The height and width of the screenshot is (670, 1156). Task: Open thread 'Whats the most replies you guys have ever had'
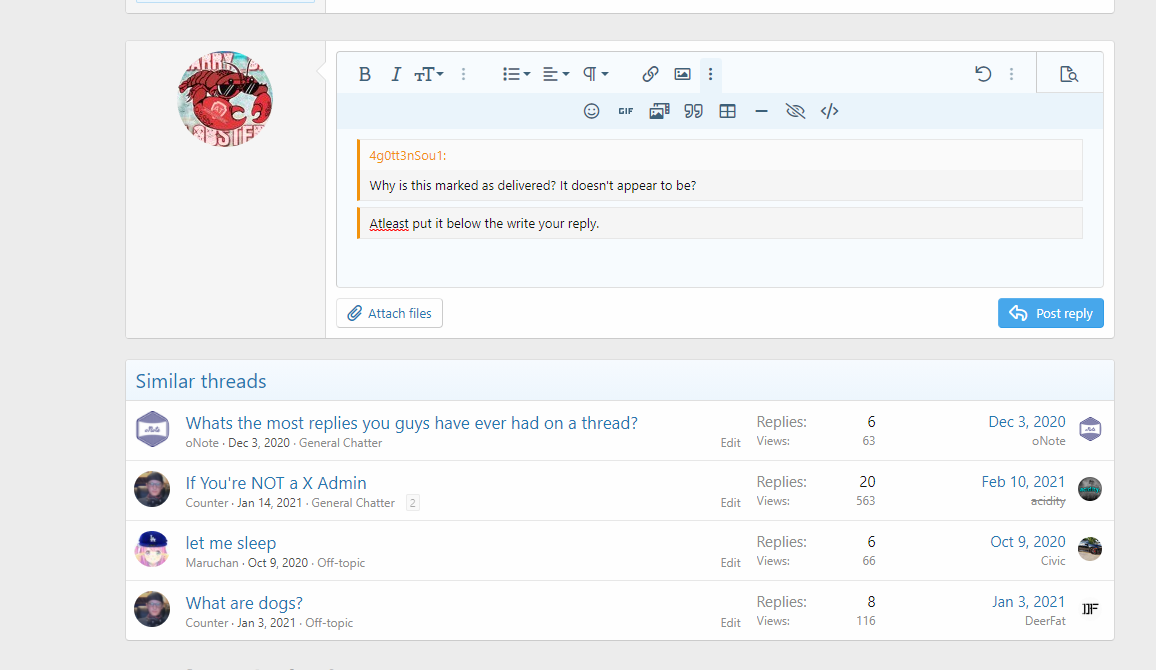411,423
